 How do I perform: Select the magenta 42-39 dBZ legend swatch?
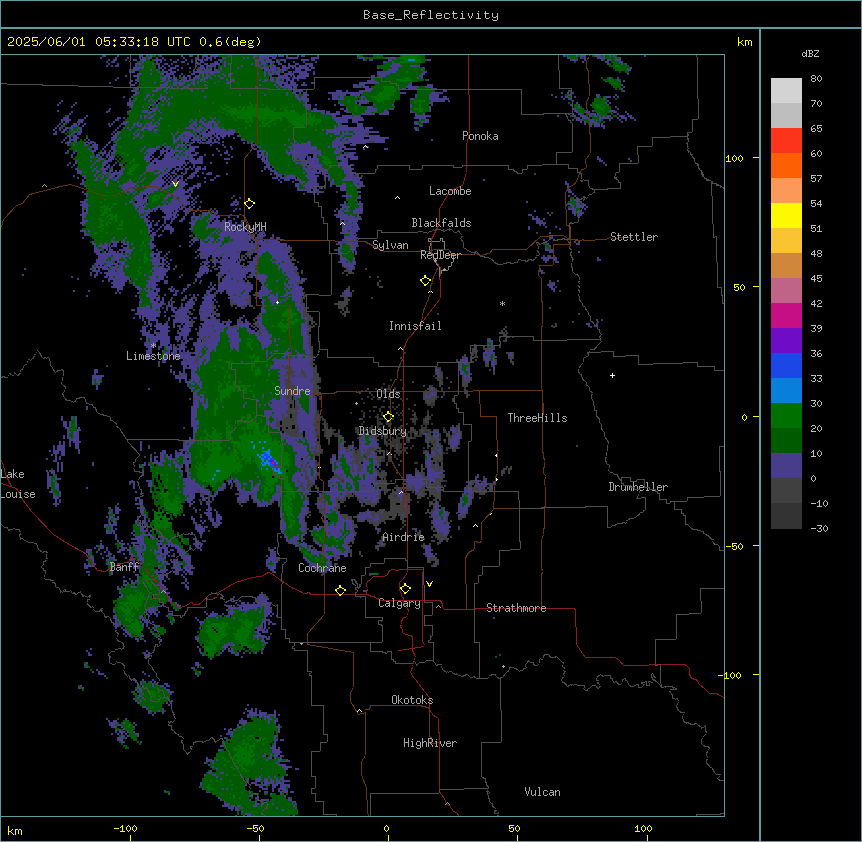(x=786, y=315)
